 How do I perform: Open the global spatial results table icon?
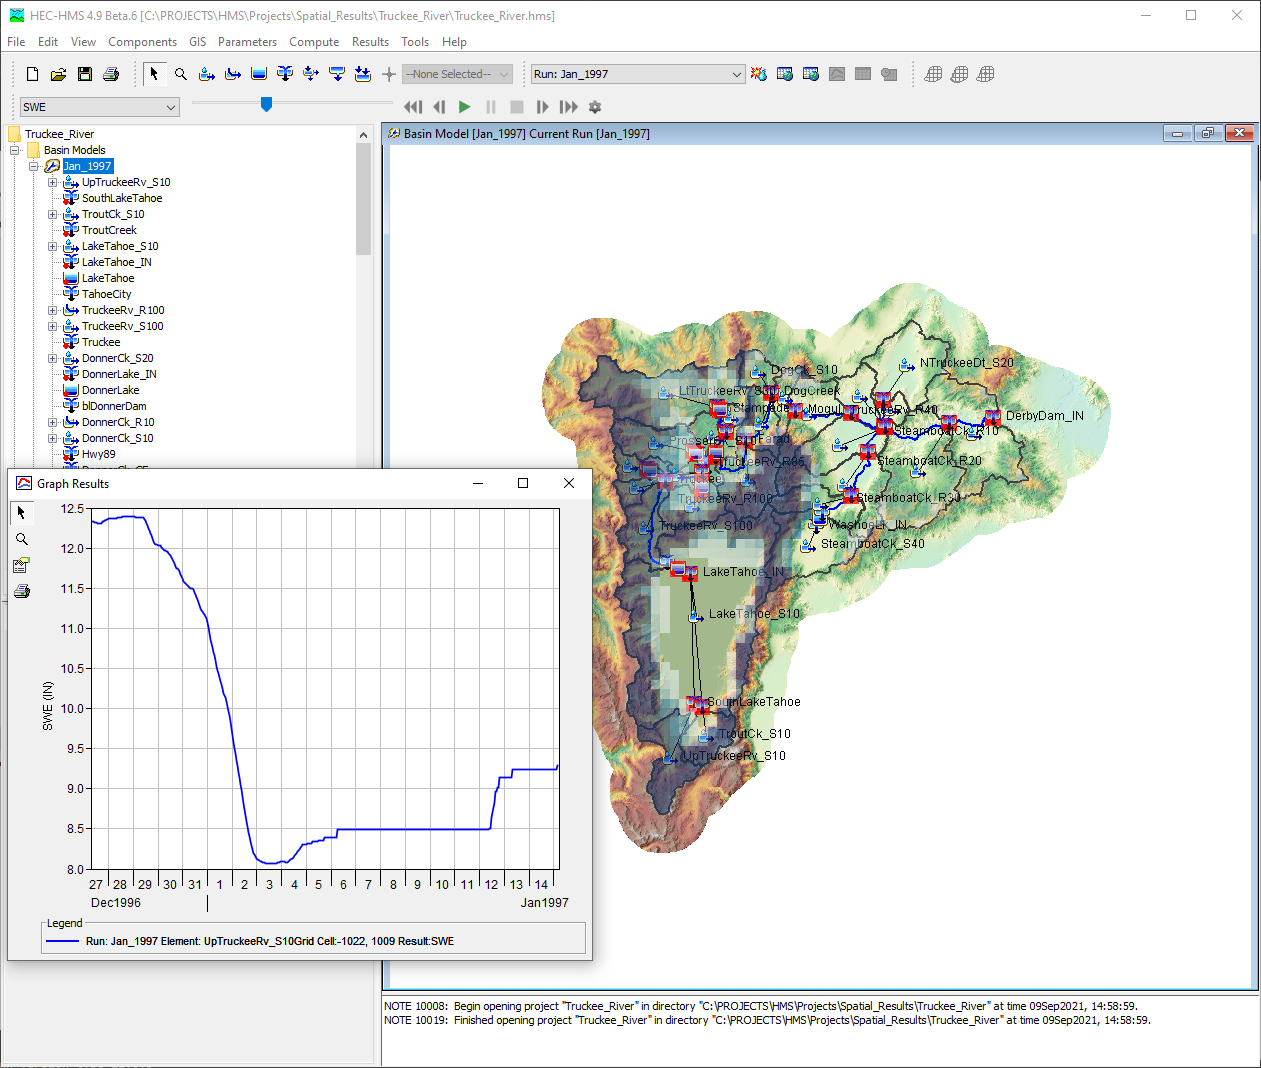click(x=811, y=74)
